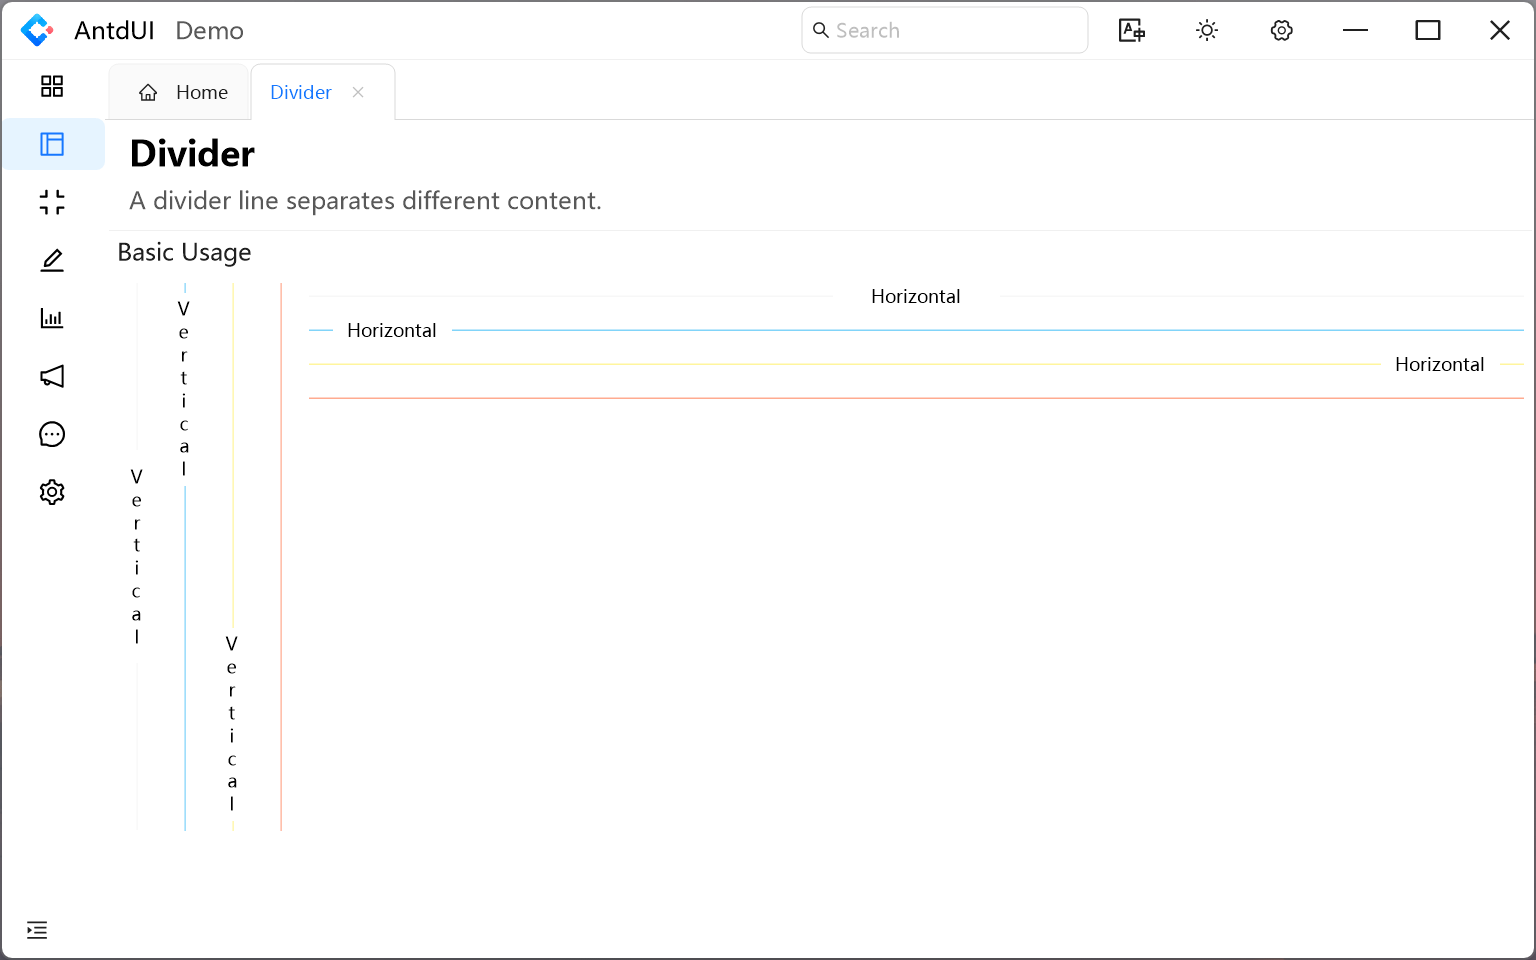The height and width of the screenshot is (960, 1536).
Task: Click the translate language icon
Action: coord(1131,31)
